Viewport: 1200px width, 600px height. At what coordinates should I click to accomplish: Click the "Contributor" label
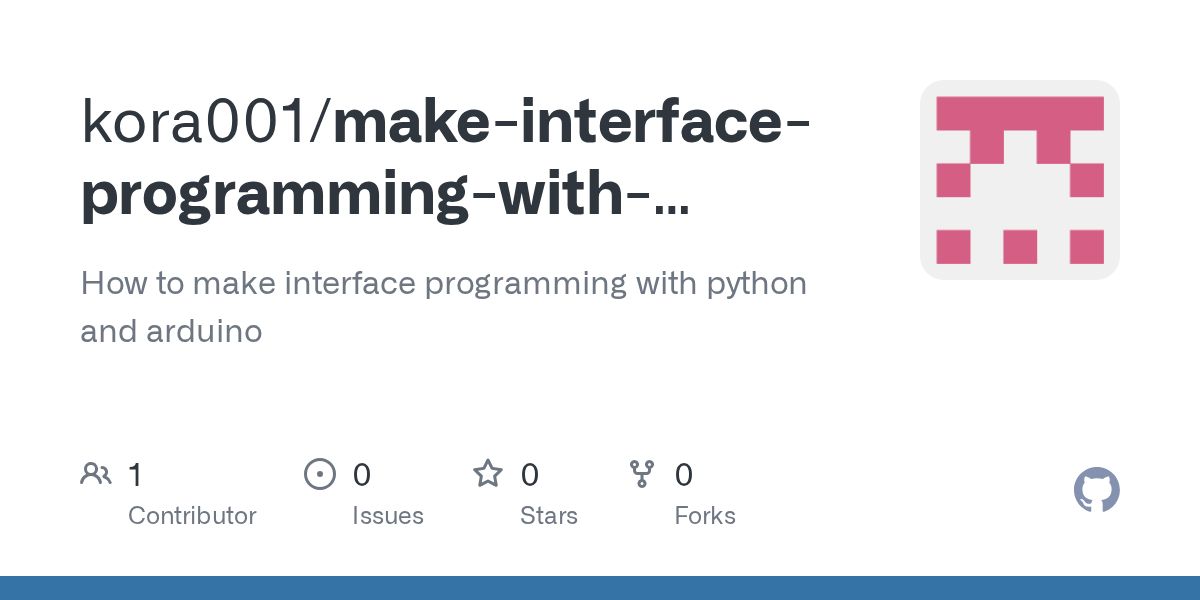click(x=192, y=516)
